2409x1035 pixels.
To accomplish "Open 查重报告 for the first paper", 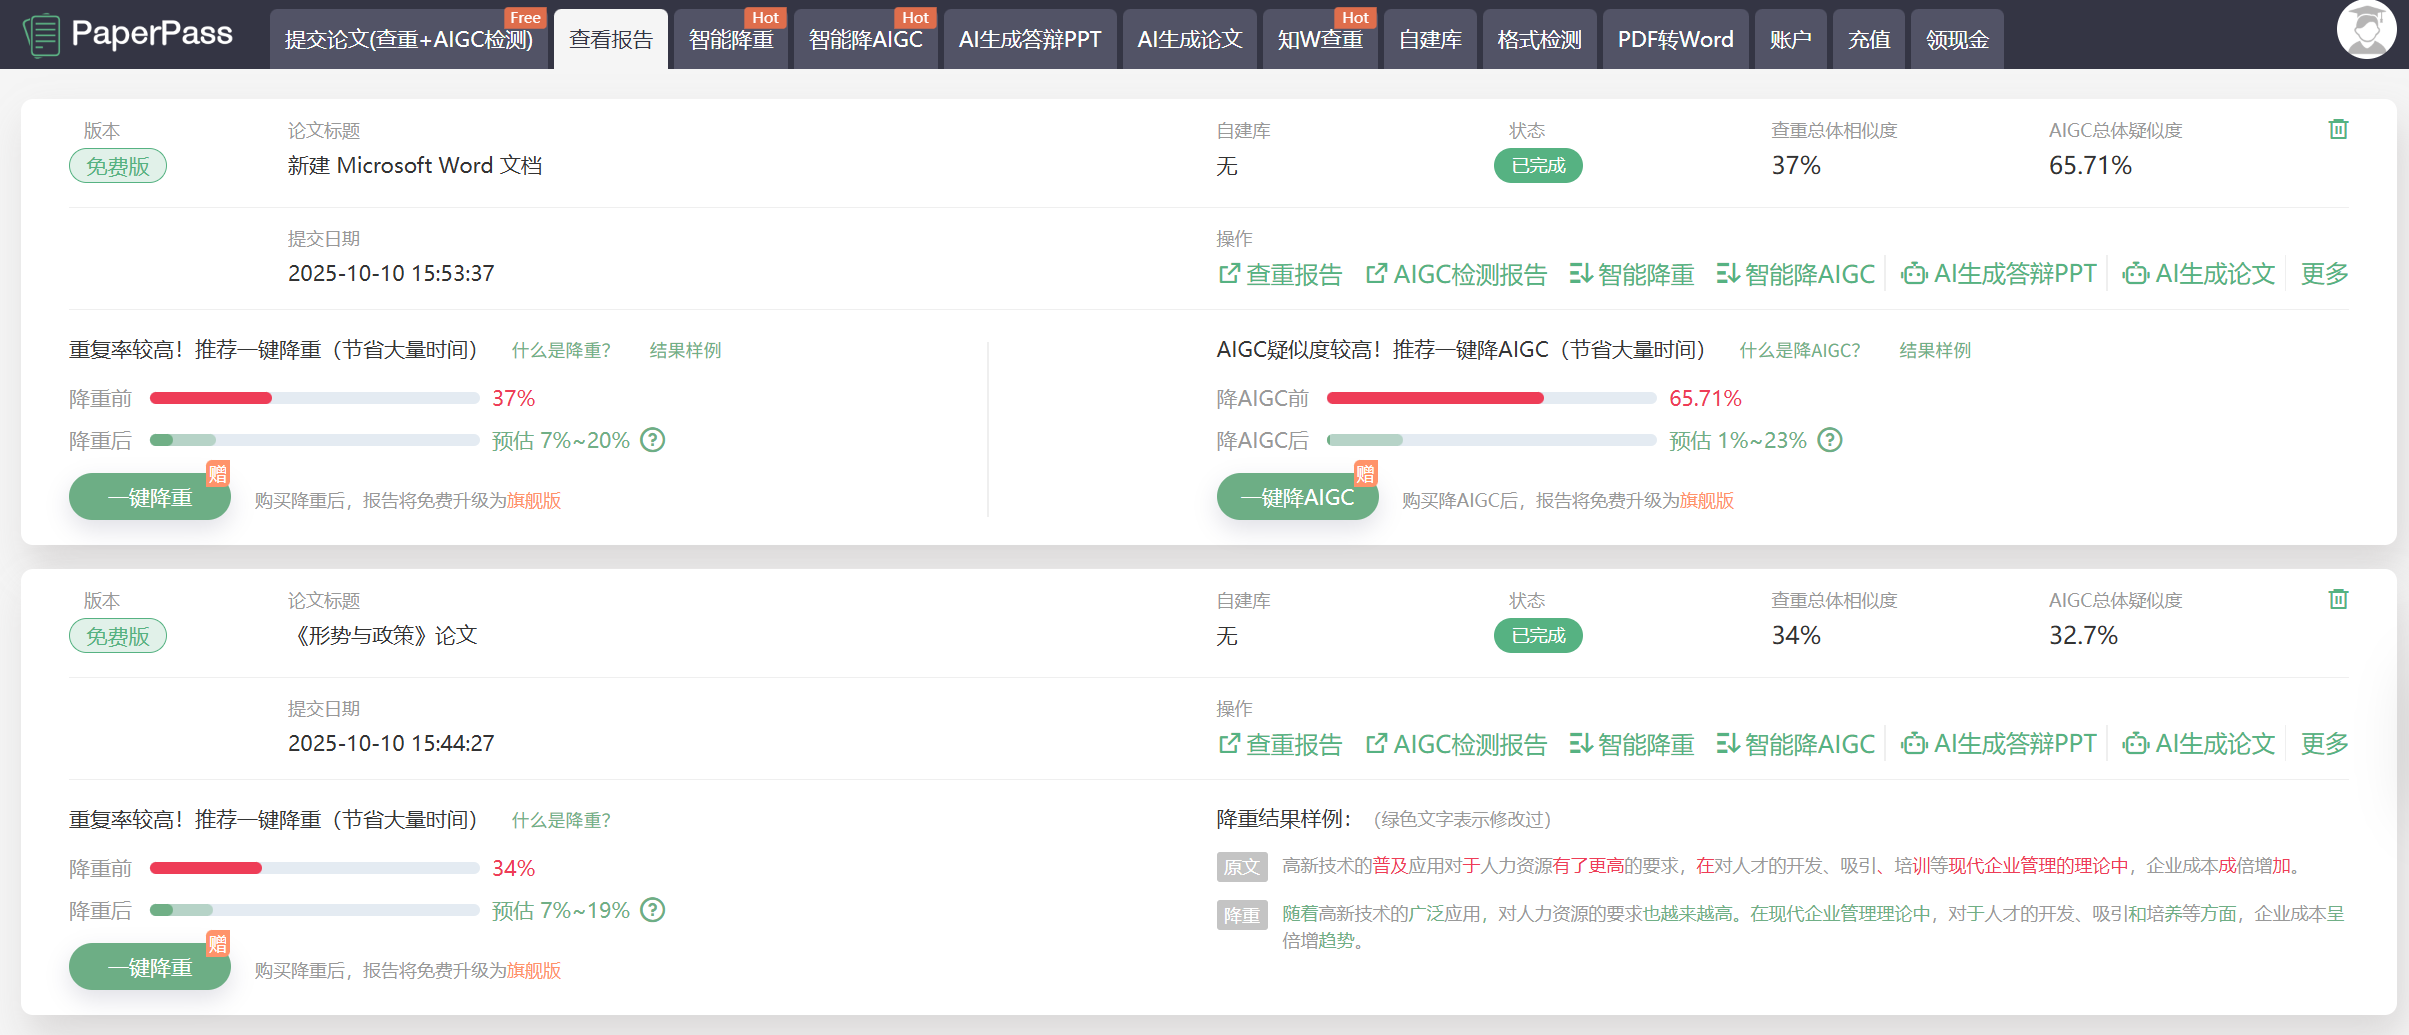I will pyautogui.click(x=1280, y=274).
